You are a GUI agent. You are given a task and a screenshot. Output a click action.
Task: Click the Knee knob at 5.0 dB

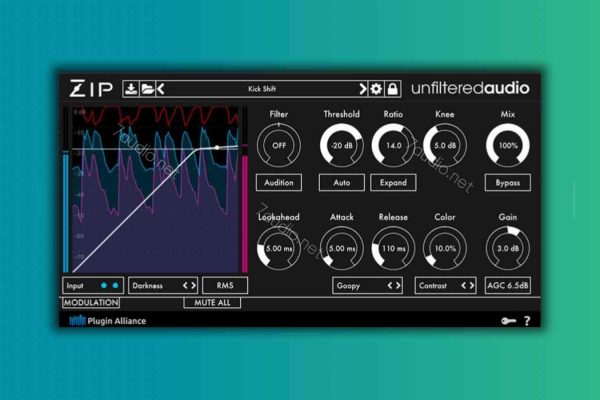[445, 145]
